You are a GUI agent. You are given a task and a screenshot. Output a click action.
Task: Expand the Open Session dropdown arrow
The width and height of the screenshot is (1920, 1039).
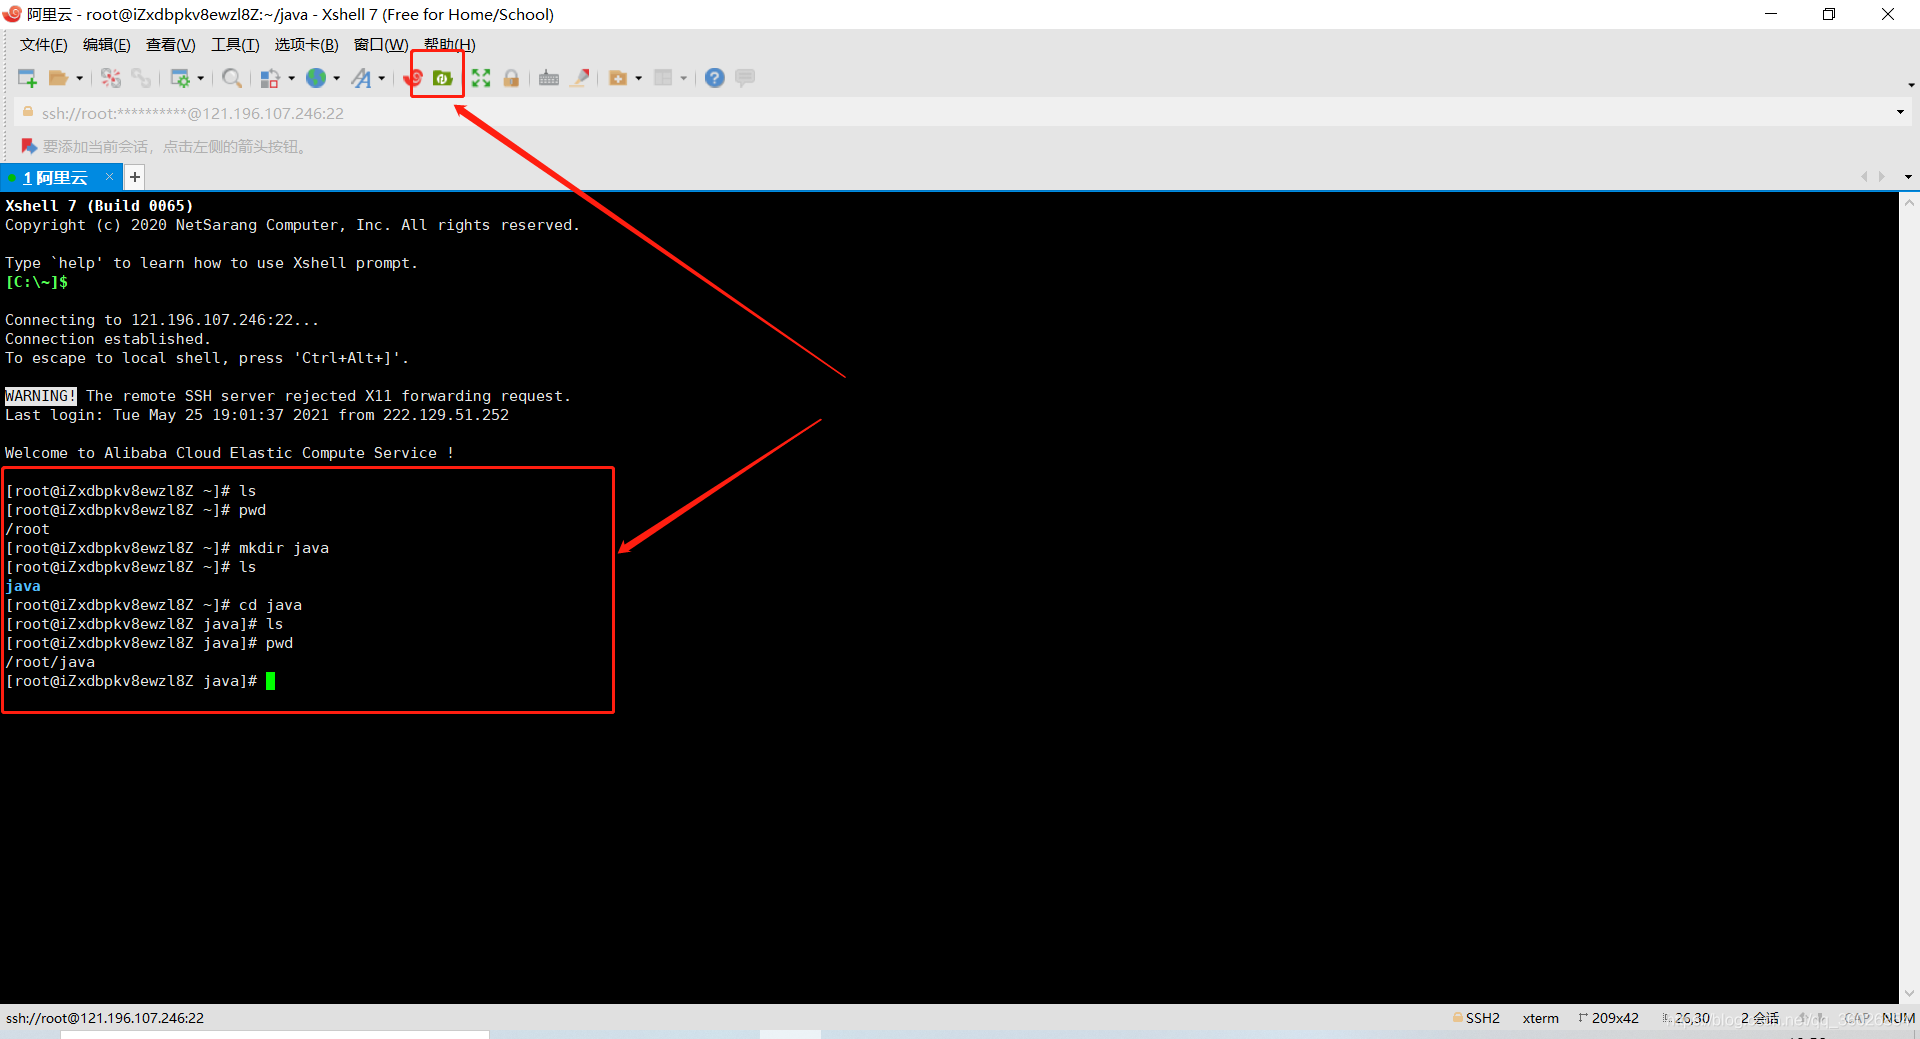[x=79, y=78]
